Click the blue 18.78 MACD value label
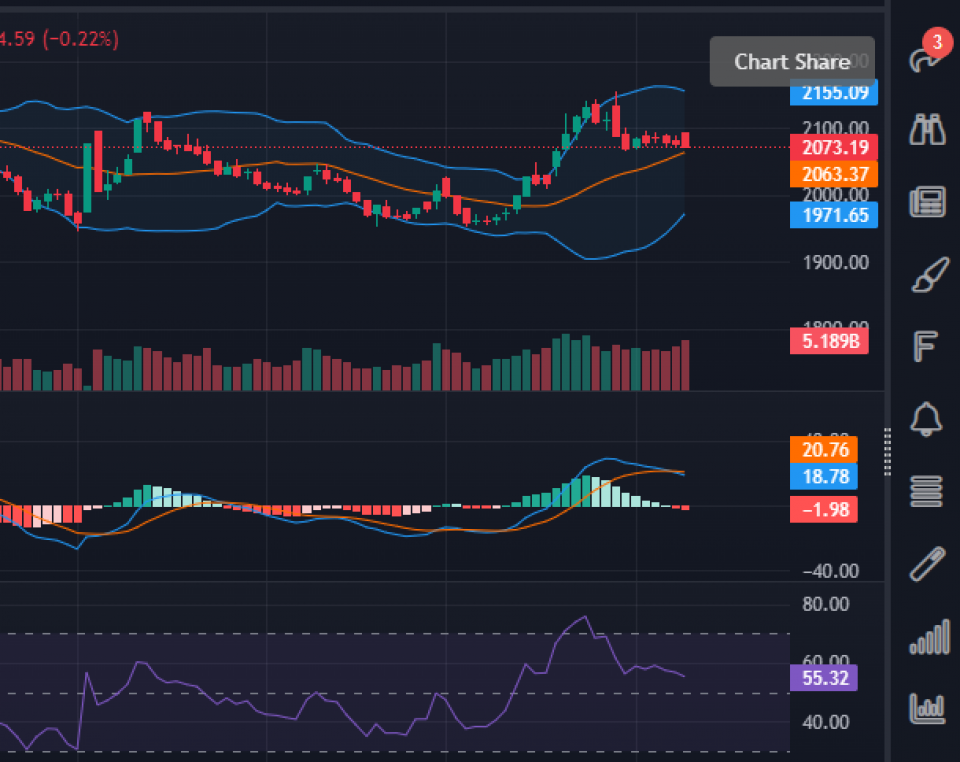 pyautogui.click(x=823, y=477)
